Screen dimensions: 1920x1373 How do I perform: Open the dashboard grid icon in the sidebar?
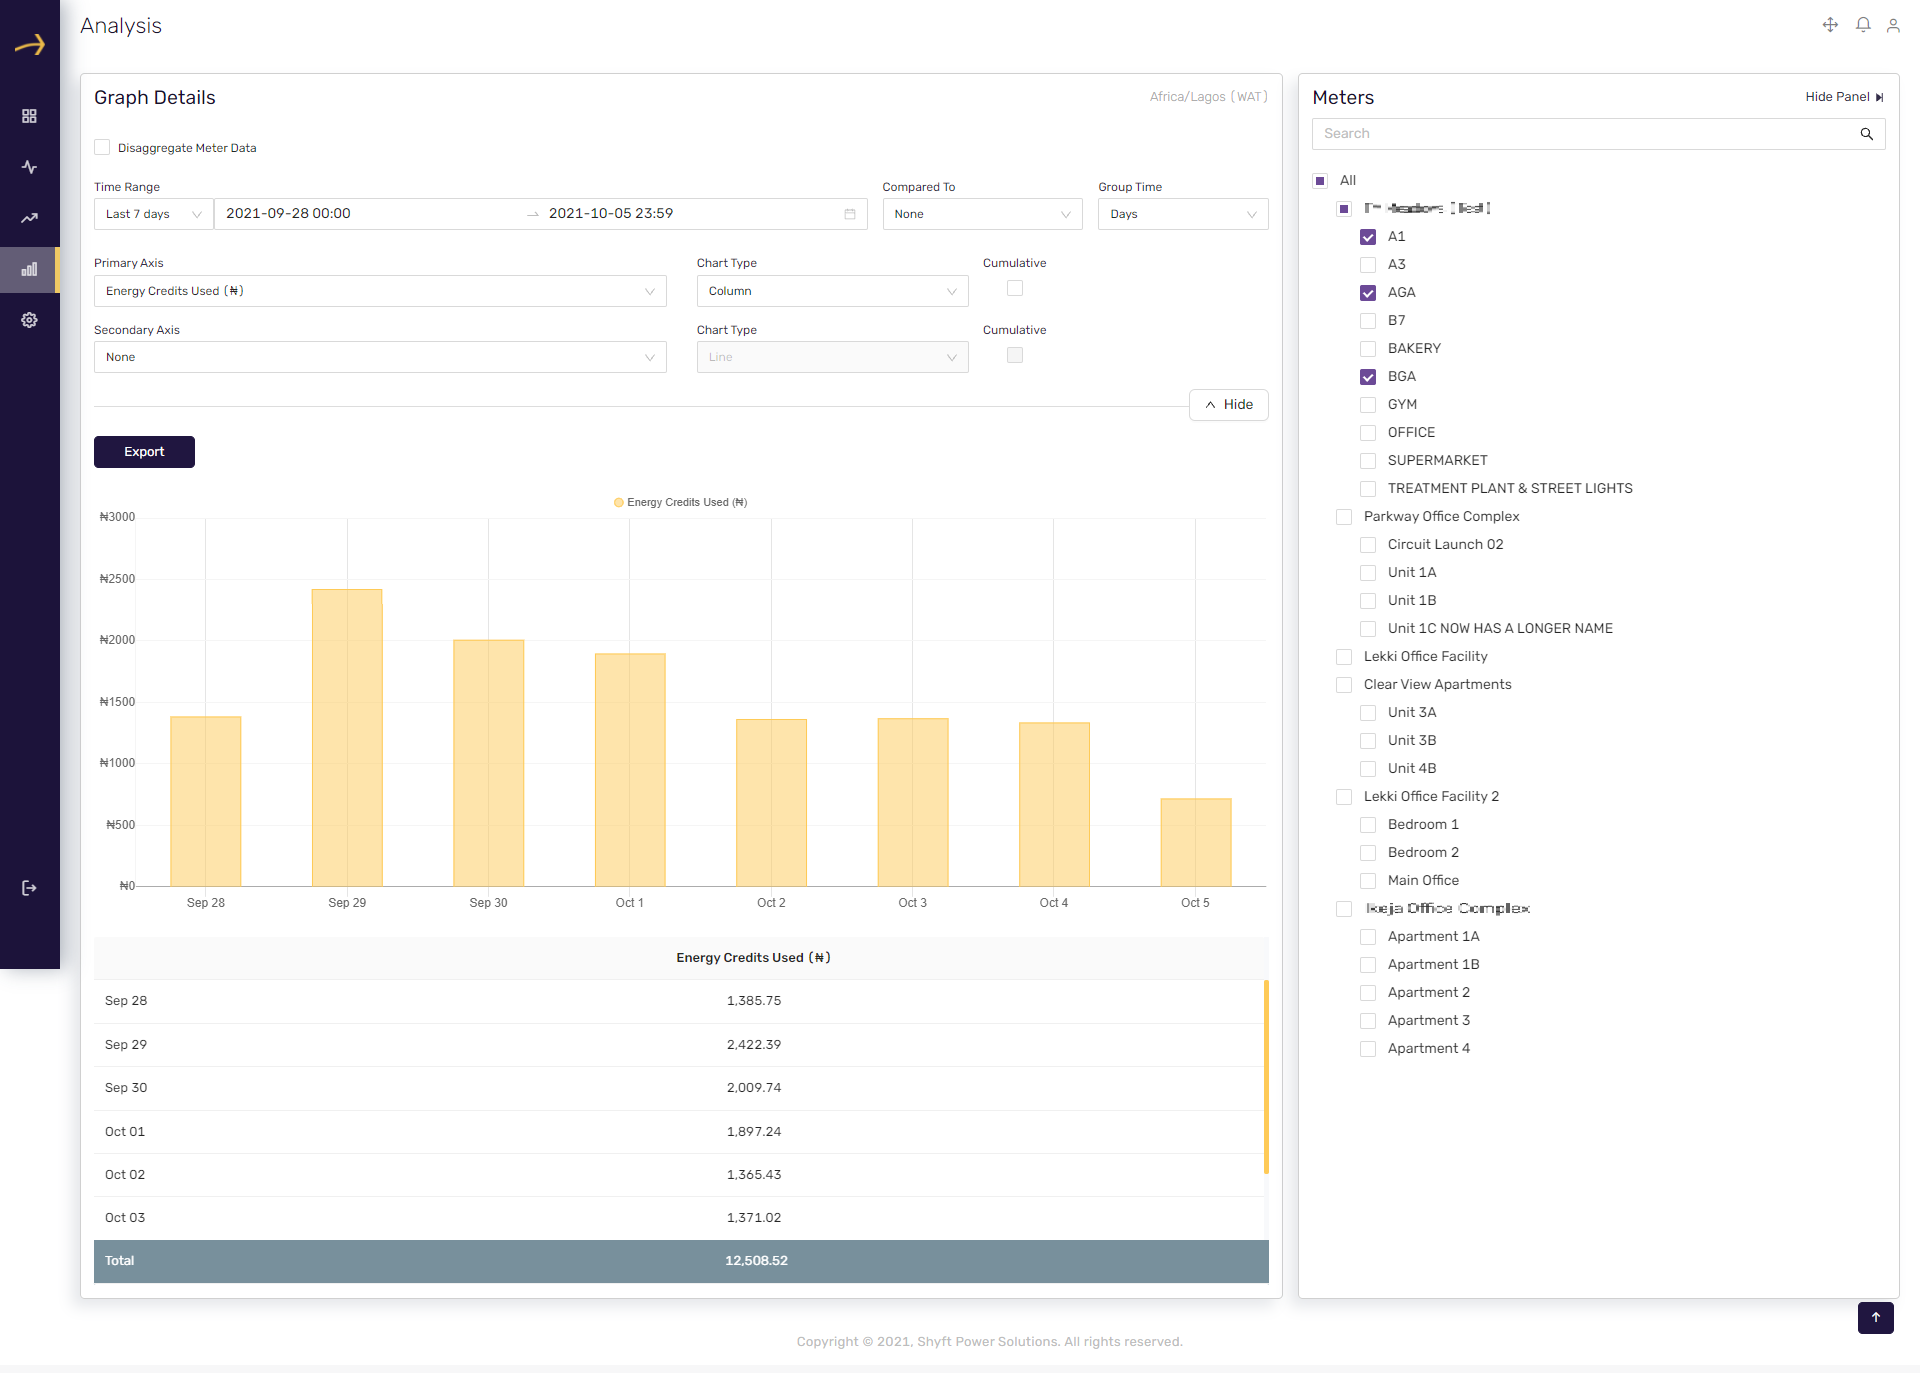29,116
